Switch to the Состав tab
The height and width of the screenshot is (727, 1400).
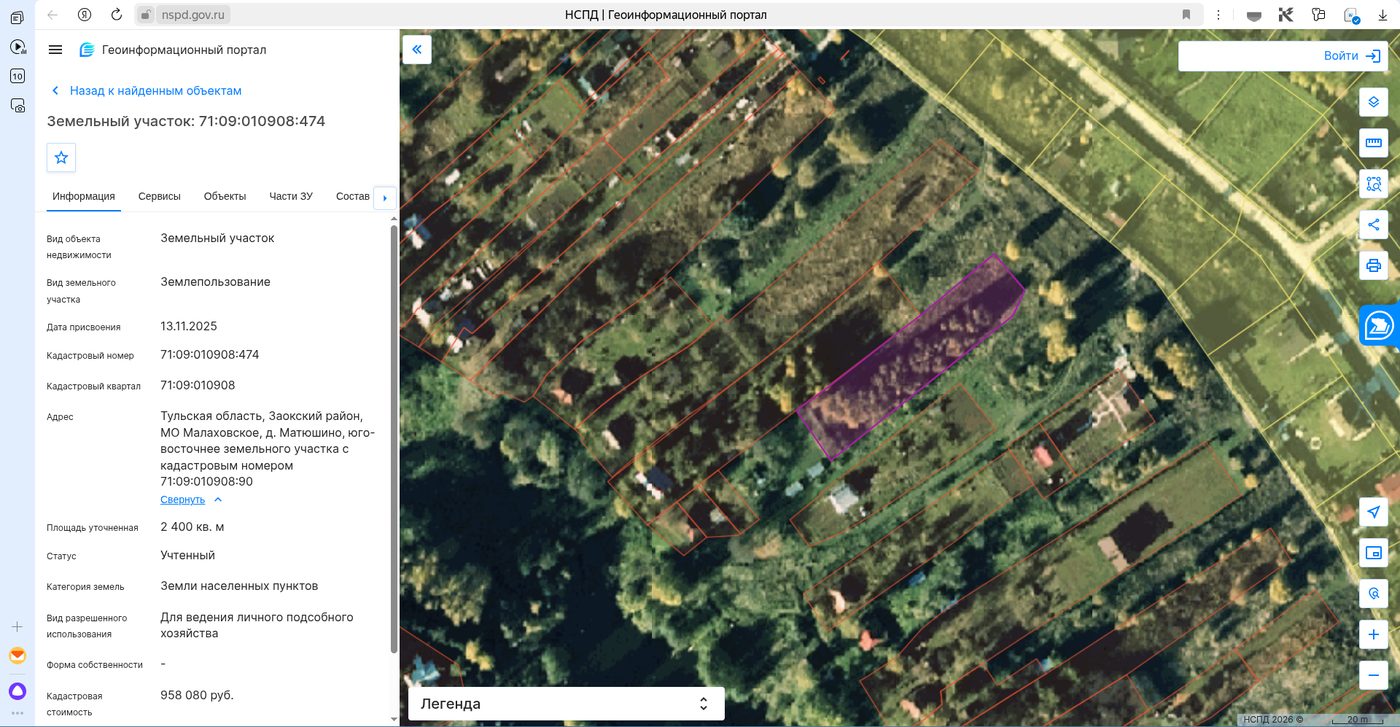click(353, 196)
